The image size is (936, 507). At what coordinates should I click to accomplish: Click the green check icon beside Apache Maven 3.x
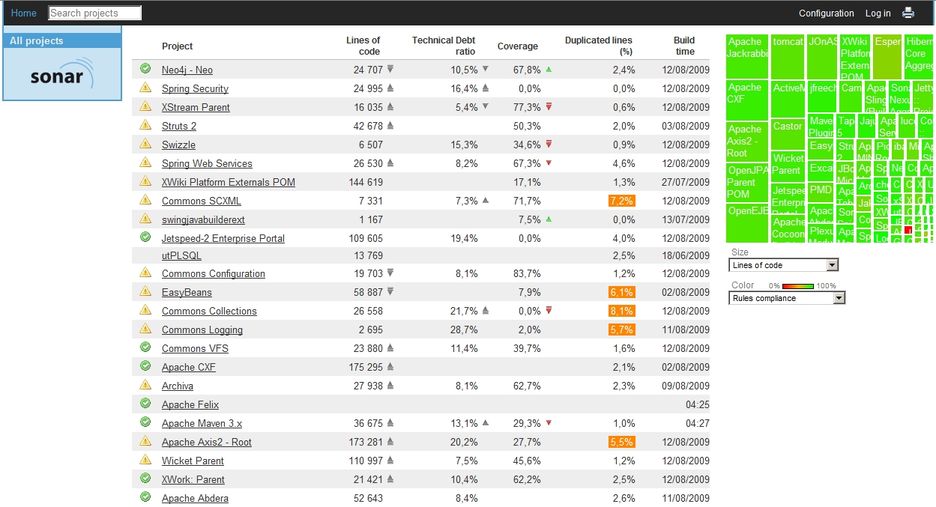tap(145, 422)
